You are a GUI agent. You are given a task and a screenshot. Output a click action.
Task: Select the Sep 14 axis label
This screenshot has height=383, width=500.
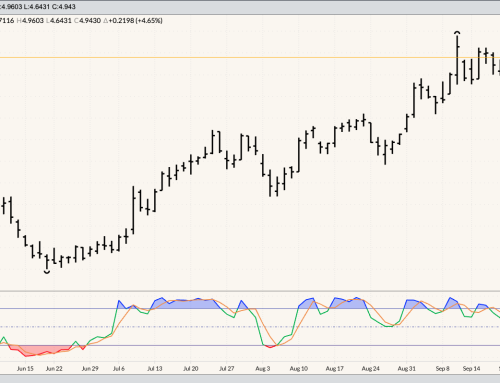[x=471, y=368]
